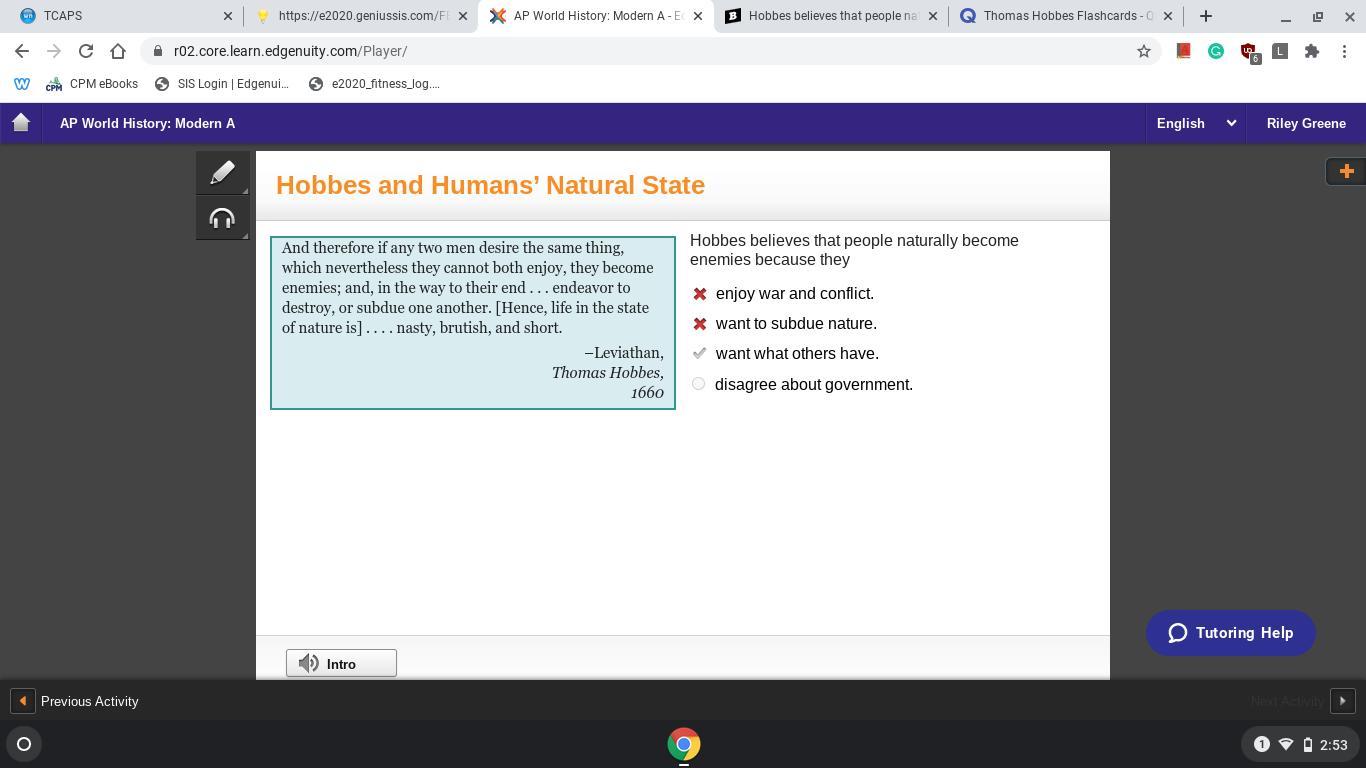Switch to Hobbes believes Brainly tab
Viewport: 1366px width, 768px height.
coord(832,16)
